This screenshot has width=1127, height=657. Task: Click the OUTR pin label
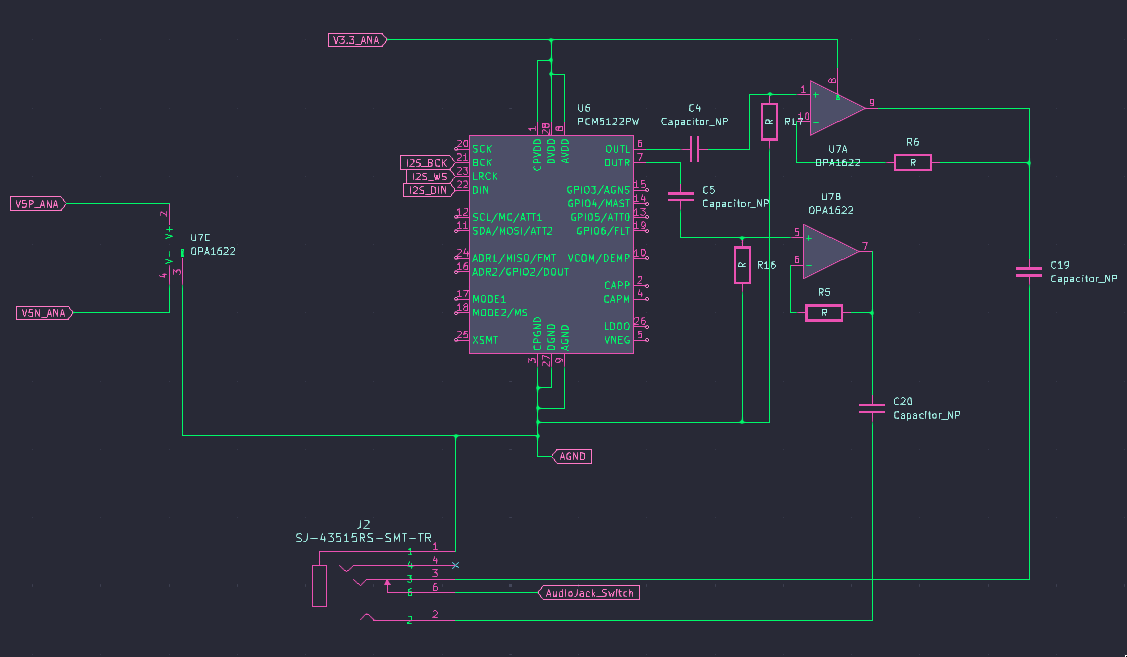point(617,163)
